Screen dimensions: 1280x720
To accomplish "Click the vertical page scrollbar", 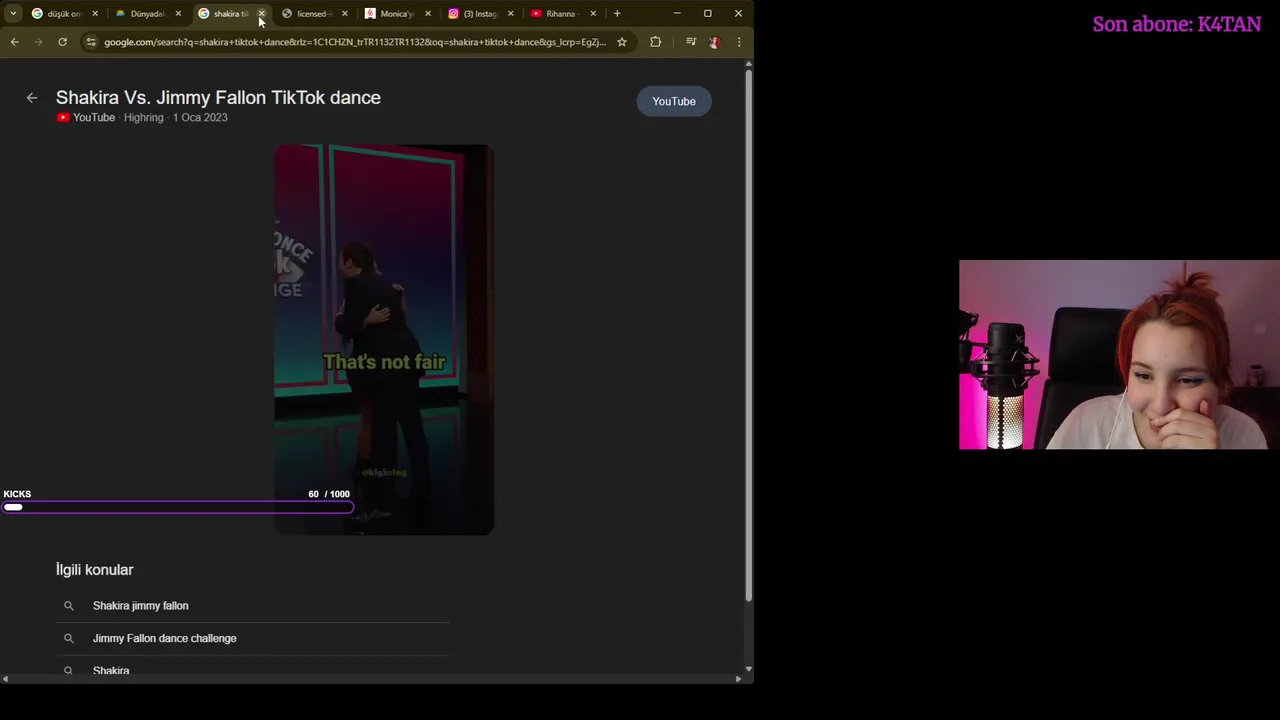I will [748, 336].
